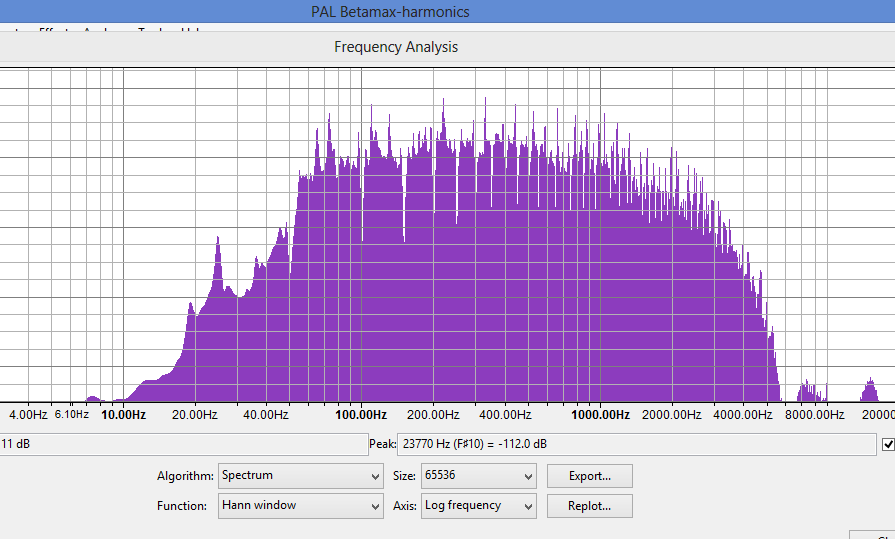This screenshot has width=895, height=539.
Task: Open the Size dropdown showing 65536
Action: tap(478, 476)
